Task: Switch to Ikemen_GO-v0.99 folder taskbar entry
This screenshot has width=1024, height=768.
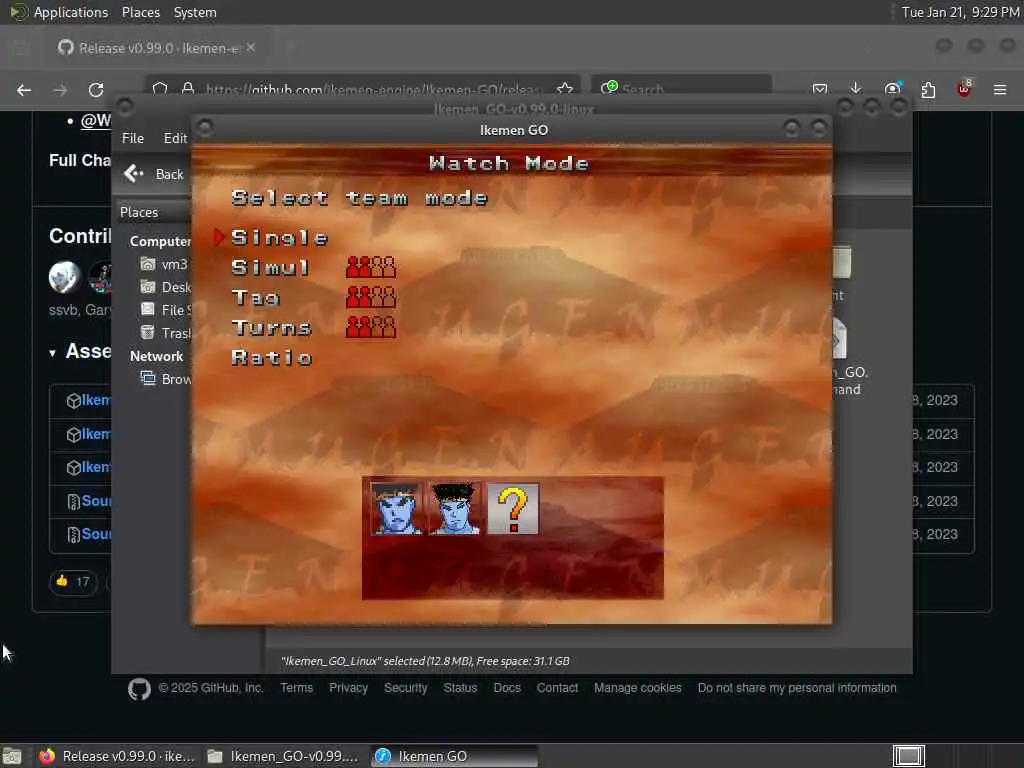Action: [x=285, y=756]
